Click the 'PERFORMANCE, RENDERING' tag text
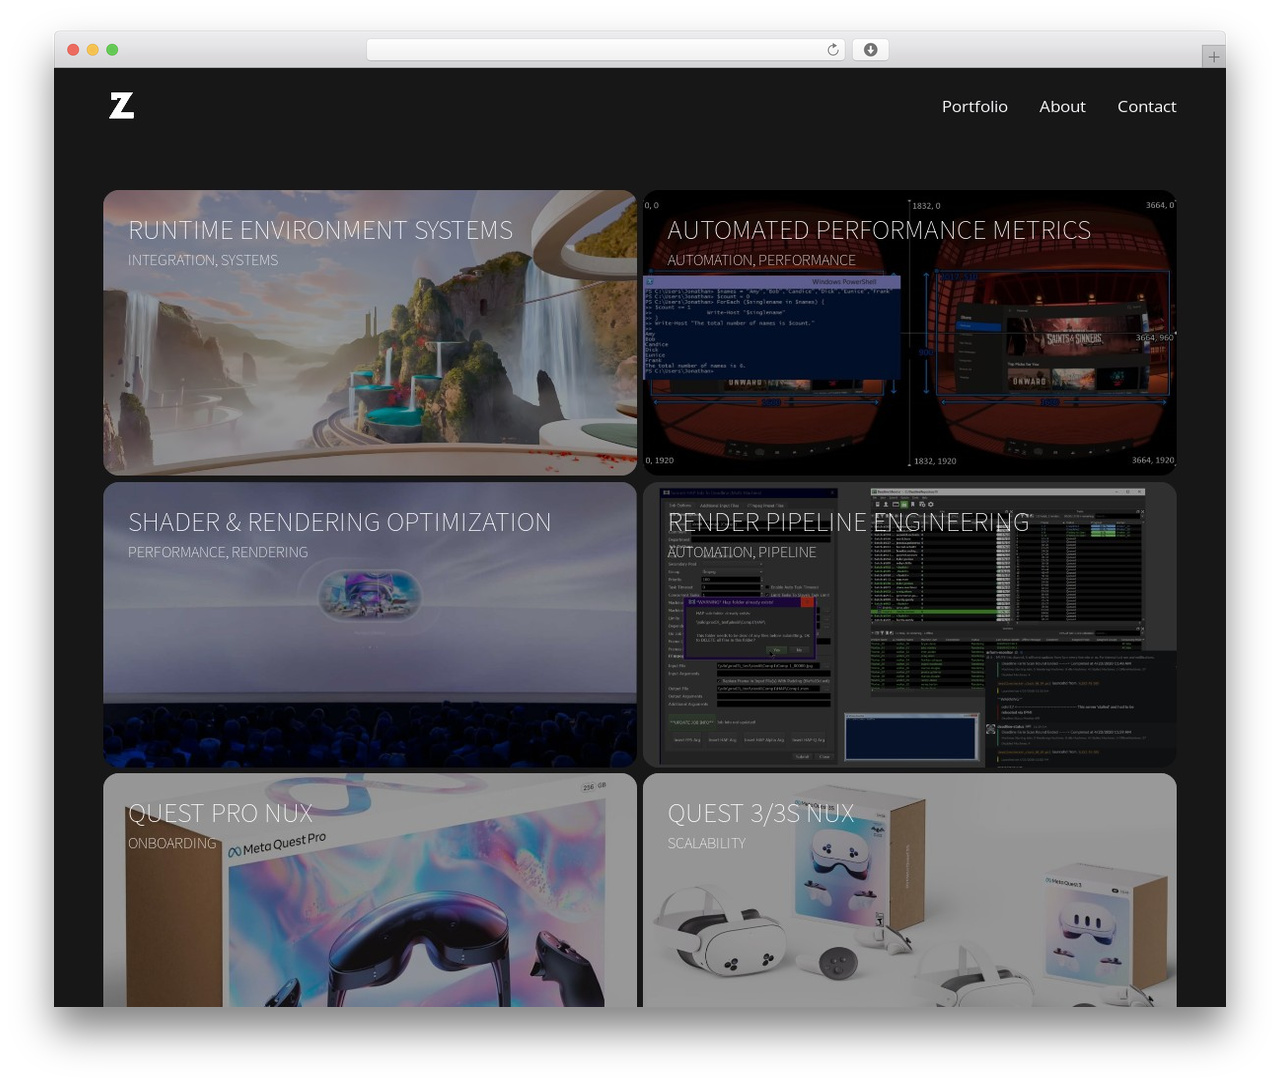The width and height of the screenshot is (1280, 1084). click(x=218, y=552)
